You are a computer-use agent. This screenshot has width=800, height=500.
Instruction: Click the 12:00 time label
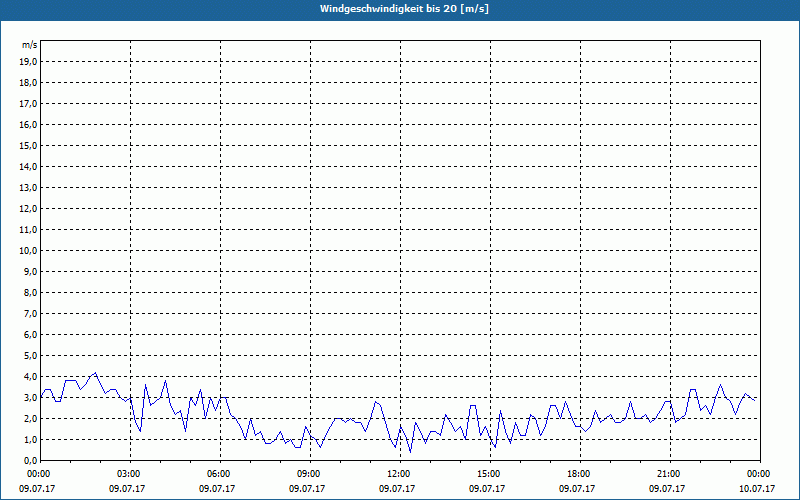point(401,474)
